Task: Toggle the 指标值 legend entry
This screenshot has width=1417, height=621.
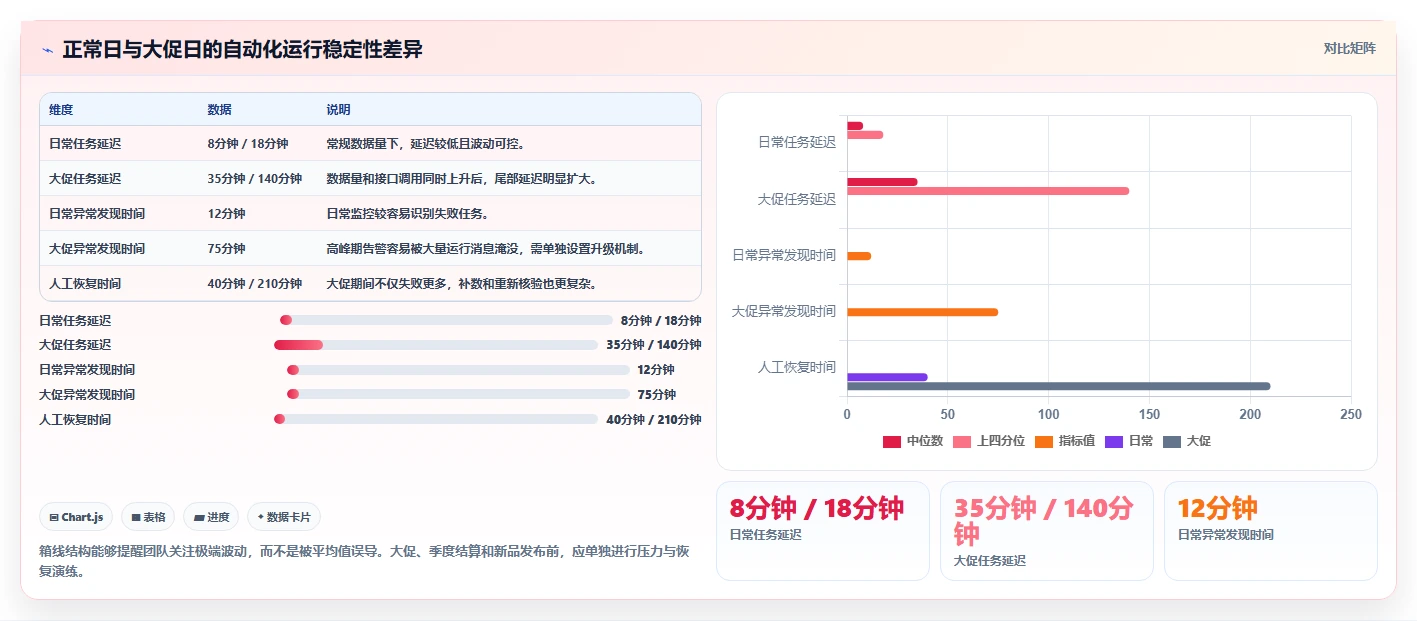Action: click(1065, 441)
